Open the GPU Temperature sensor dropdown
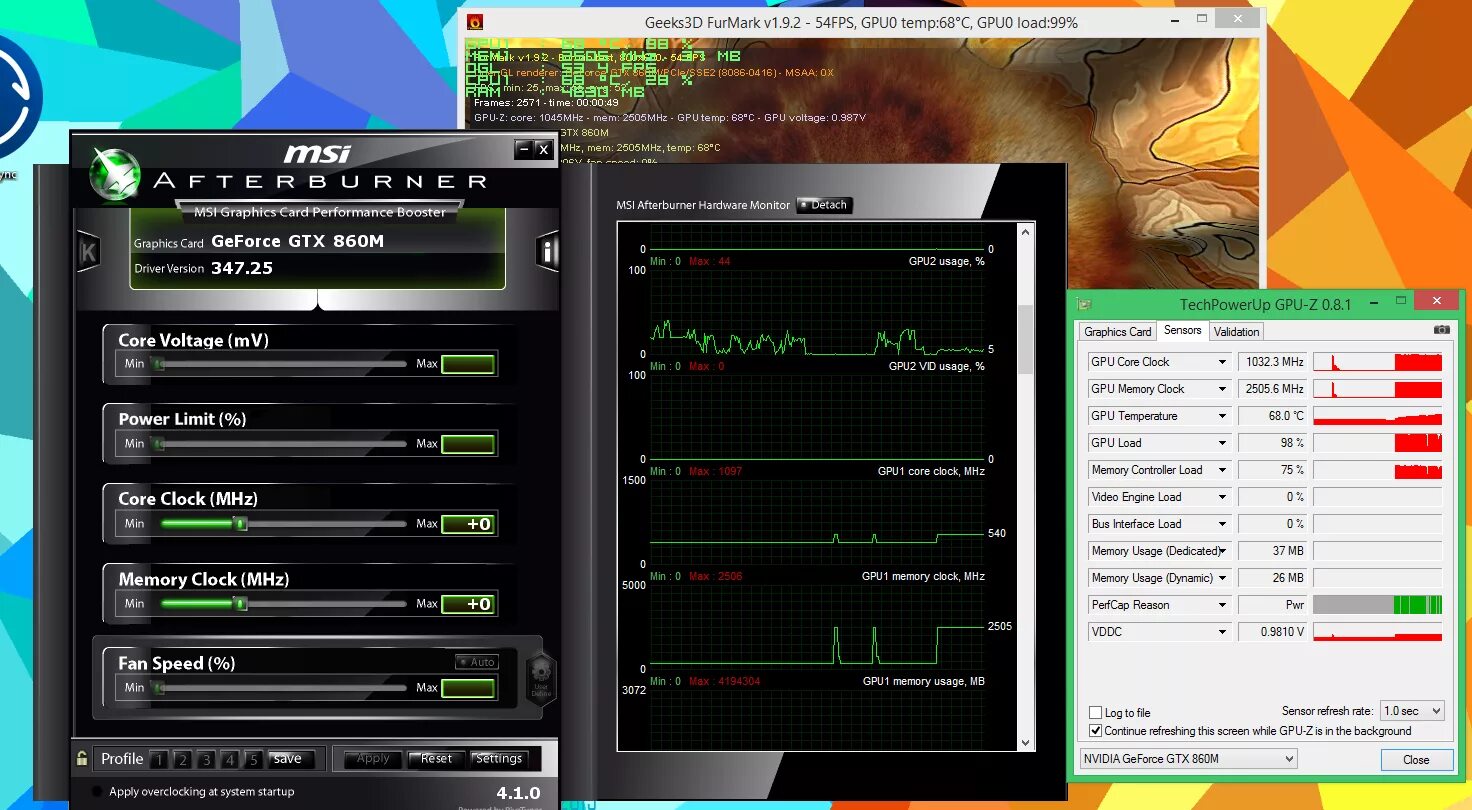The image size is (1472, 810). (x=1221, y=416)
